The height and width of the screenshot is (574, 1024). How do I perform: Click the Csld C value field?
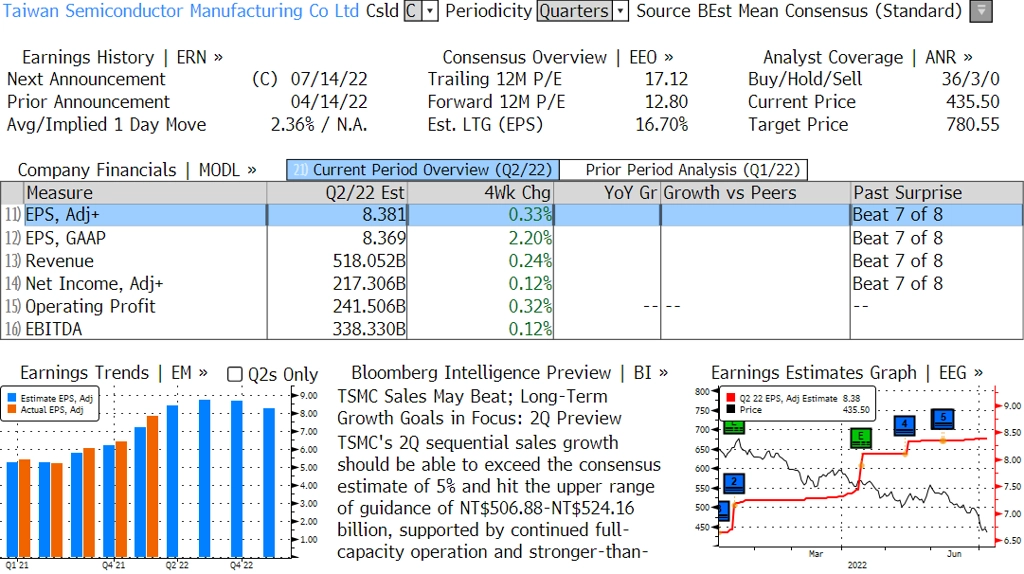(413, 11)
